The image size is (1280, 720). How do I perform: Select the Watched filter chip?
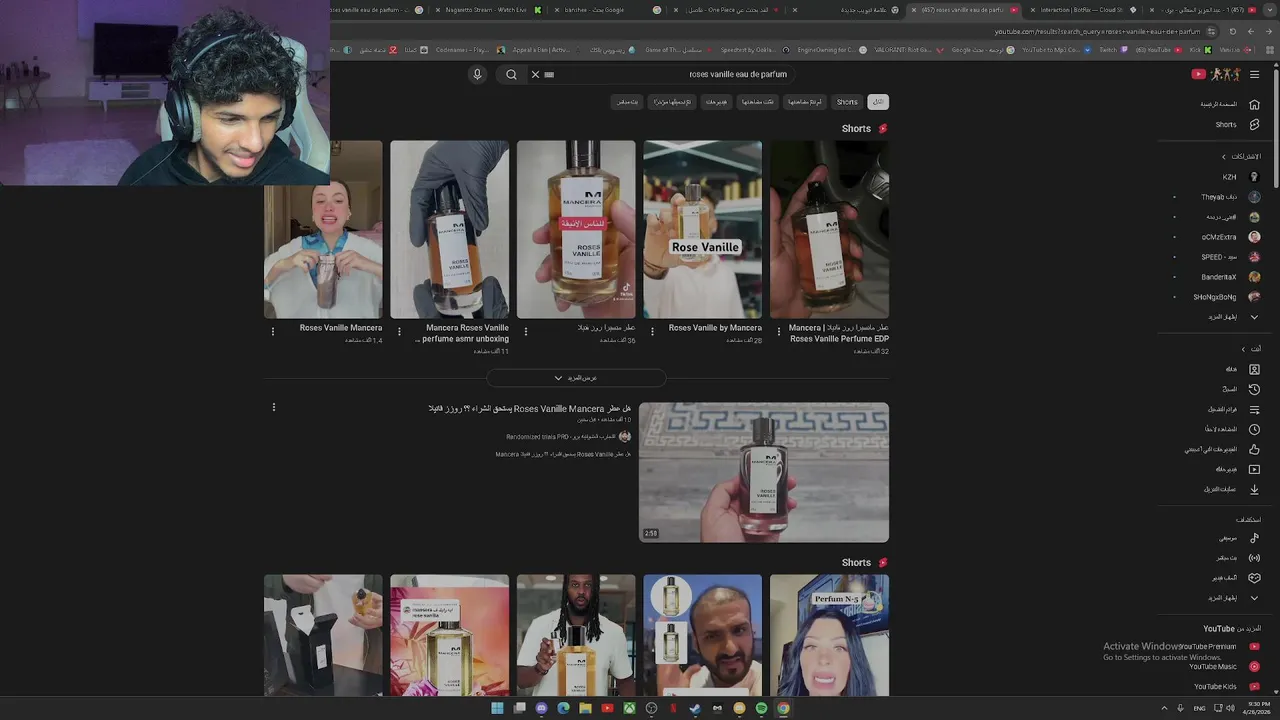(757, 102)
